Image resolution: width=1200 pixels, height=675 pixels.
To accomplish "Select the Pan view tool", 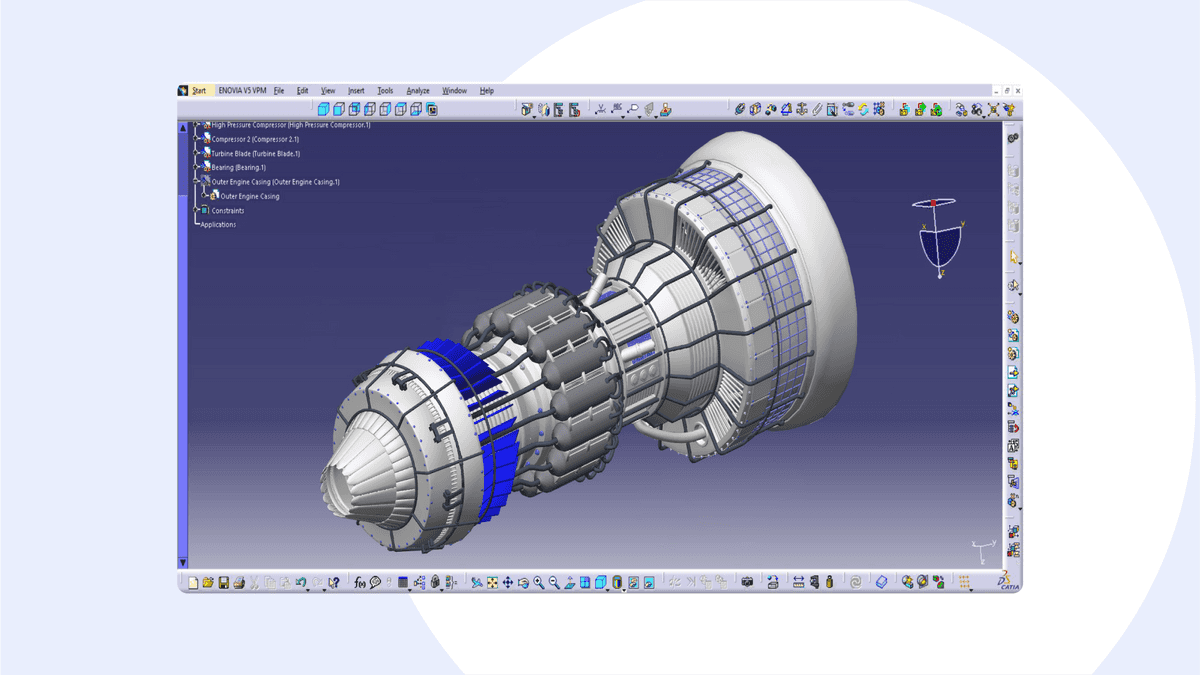I will pyautogui.click(x=507, y=582).
